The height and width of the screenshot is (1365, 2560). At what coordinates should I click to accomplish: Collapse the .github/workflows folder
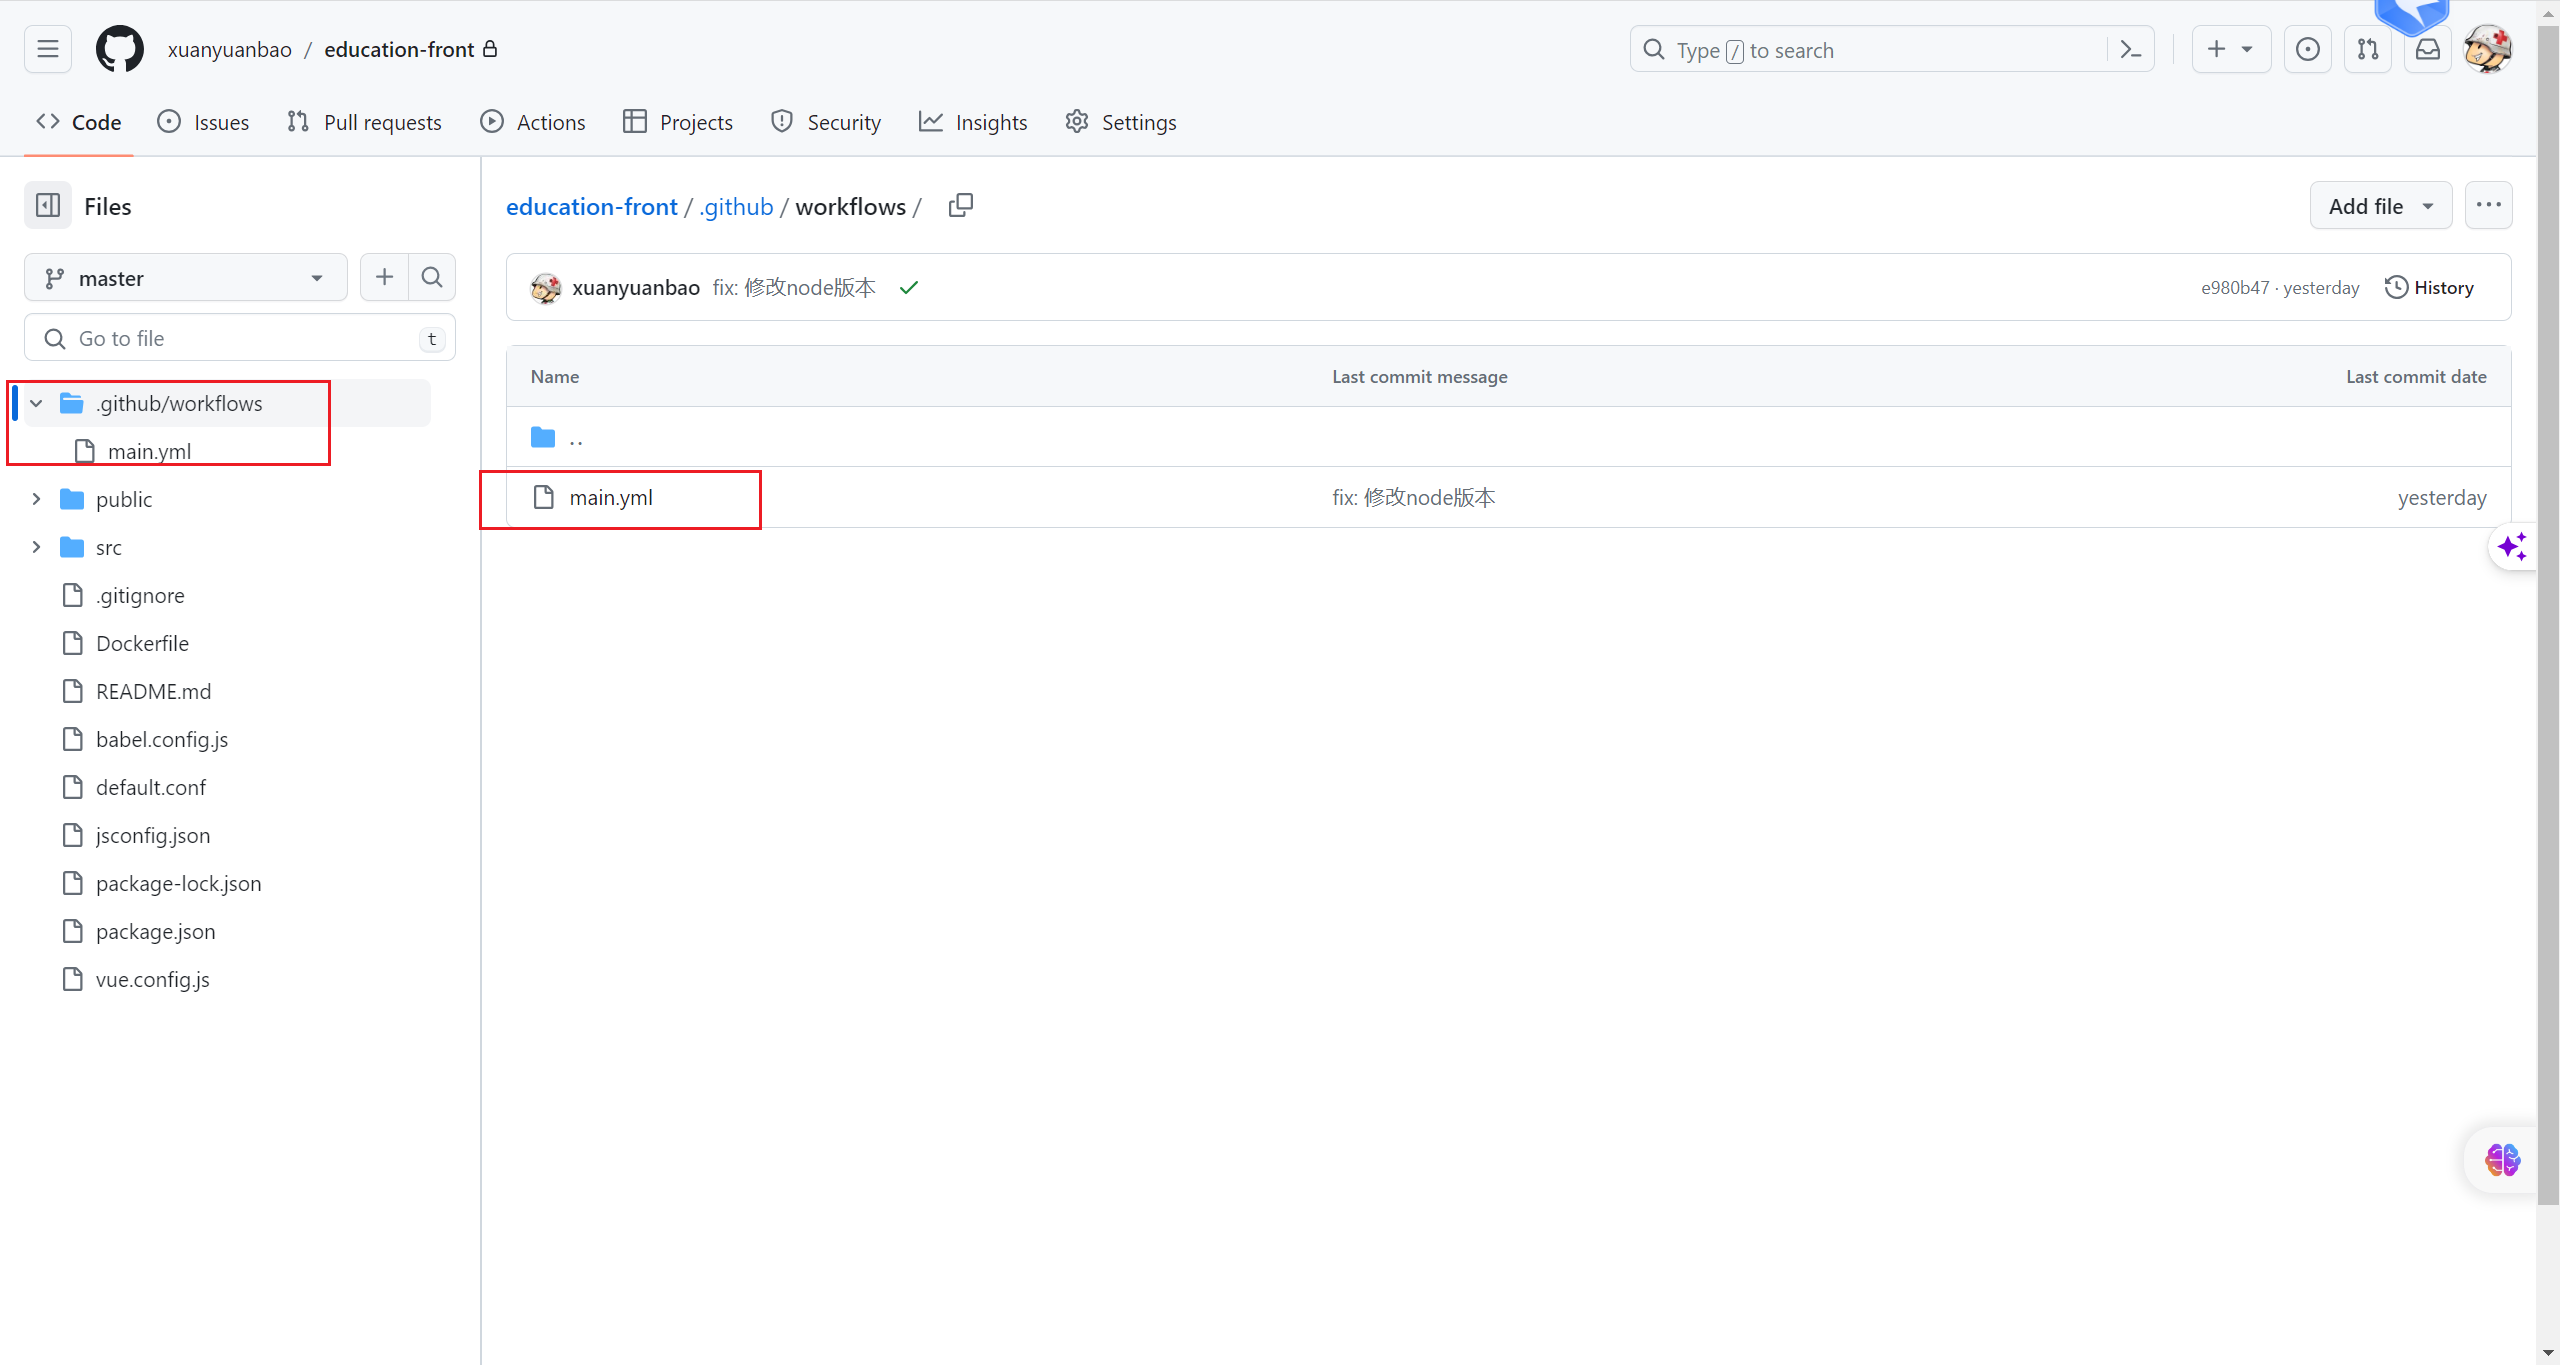point(36,403)
